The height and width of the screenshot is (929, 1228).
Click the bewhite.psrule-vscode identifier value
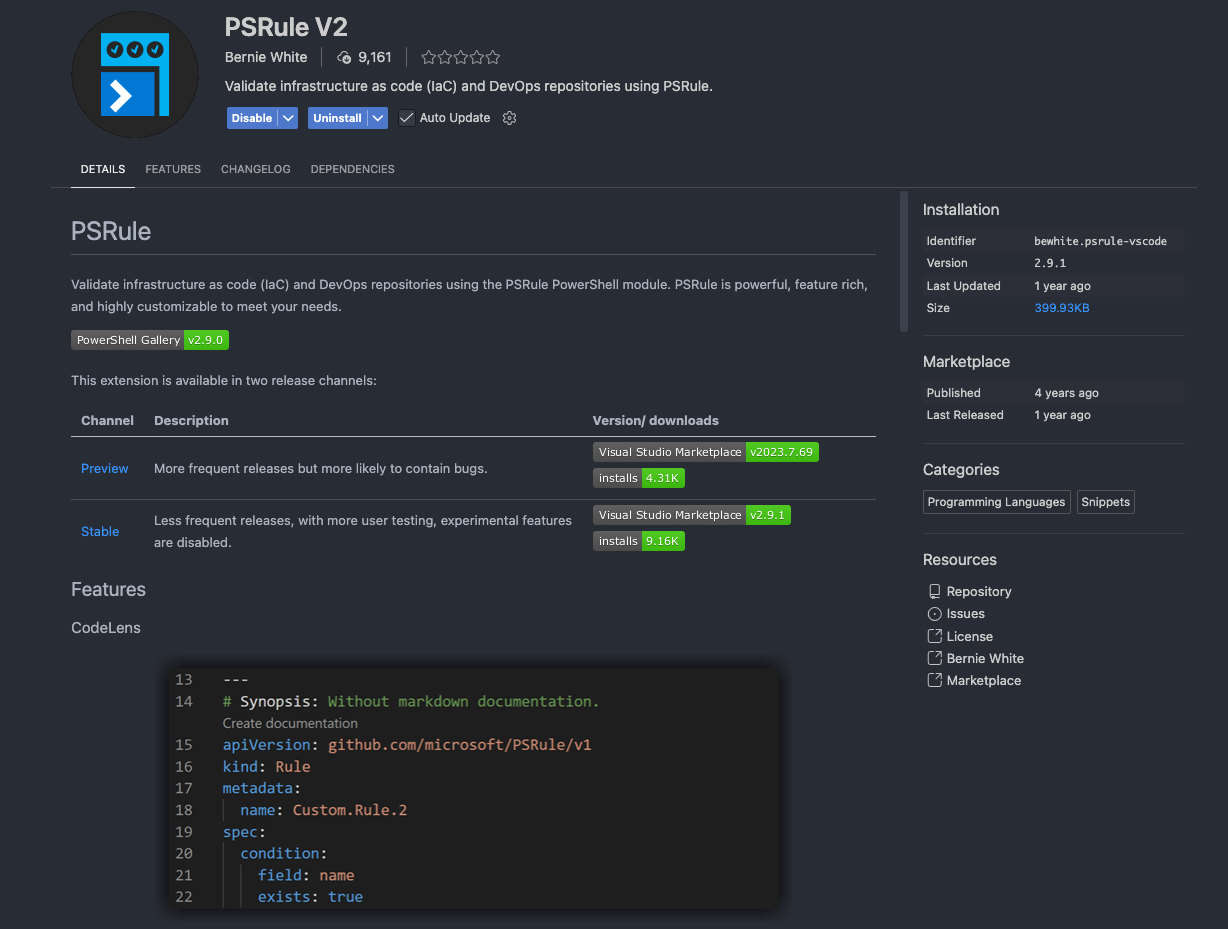[x=1100, y=241]
